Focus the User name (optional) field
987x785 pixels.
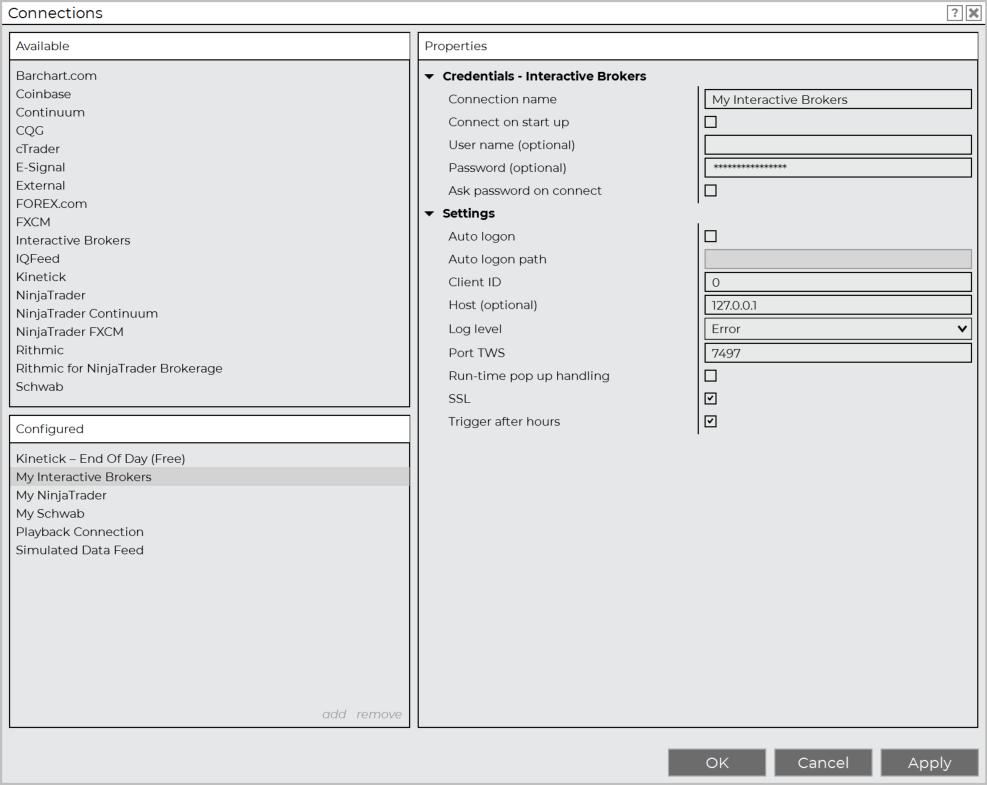pos(838,145)
